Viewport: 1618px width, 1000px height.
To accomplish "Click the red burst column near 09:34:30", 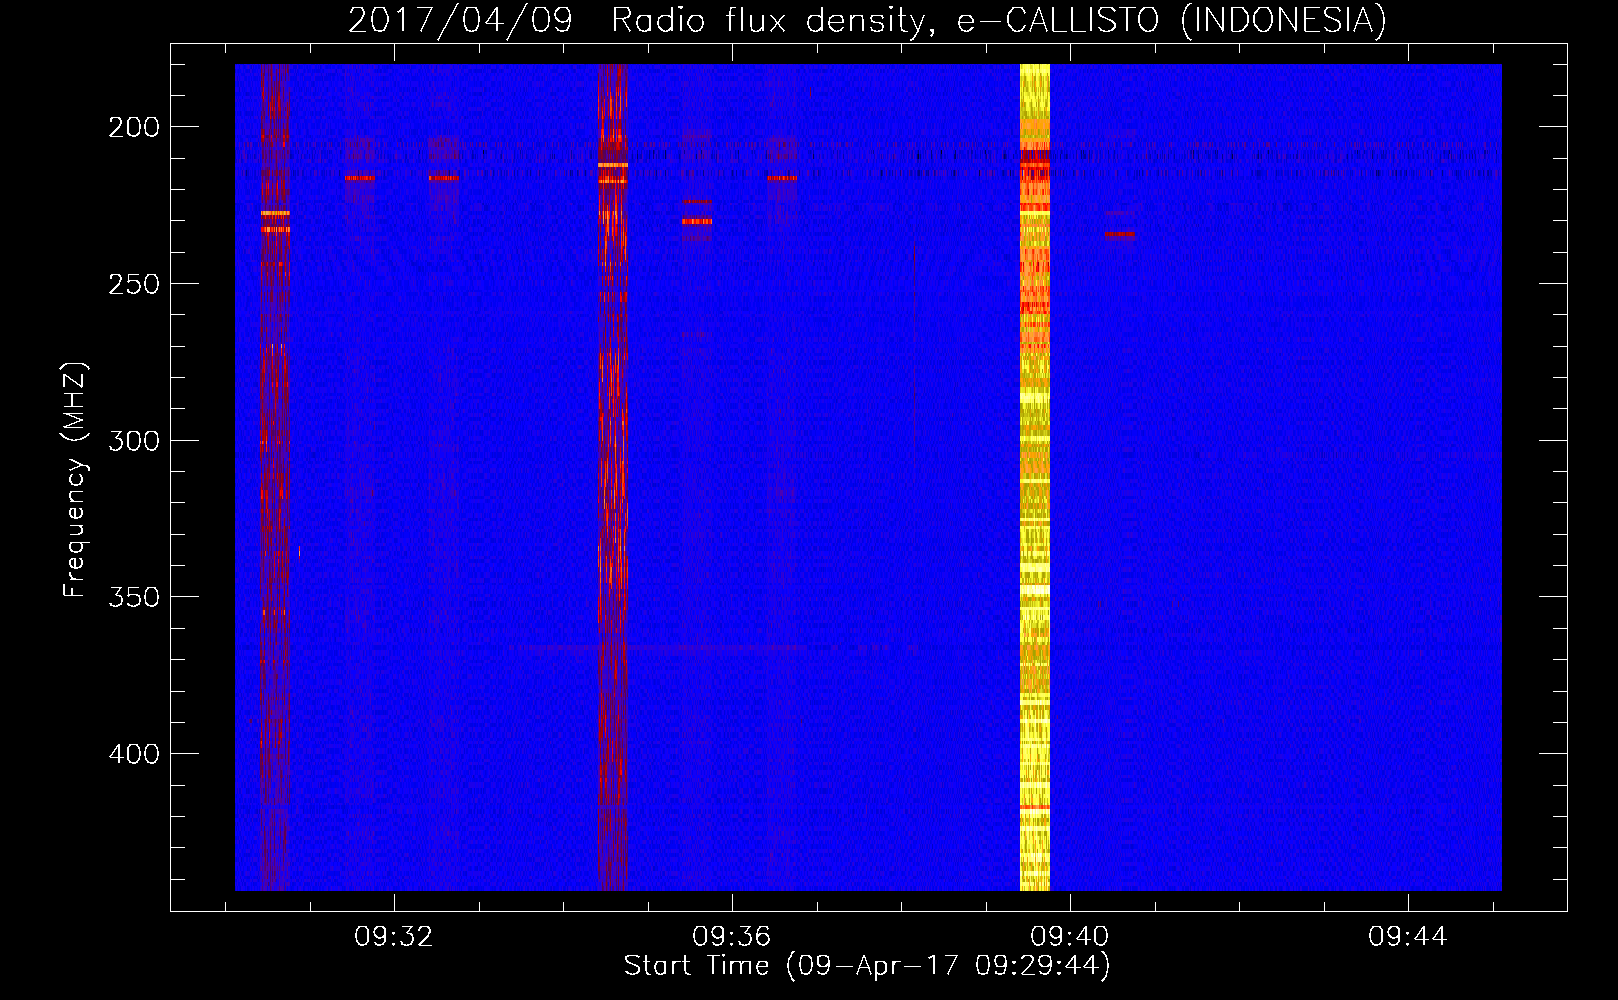I will pyautogui.click(x=612, y=477).
